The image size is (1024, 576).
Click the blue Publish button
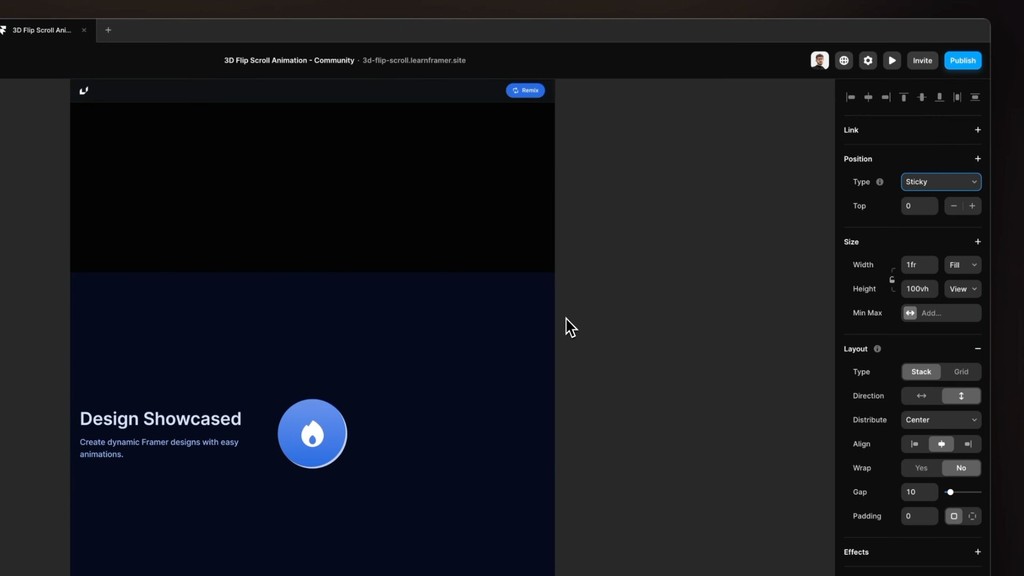pyautogui.click(x=962, y=60)
